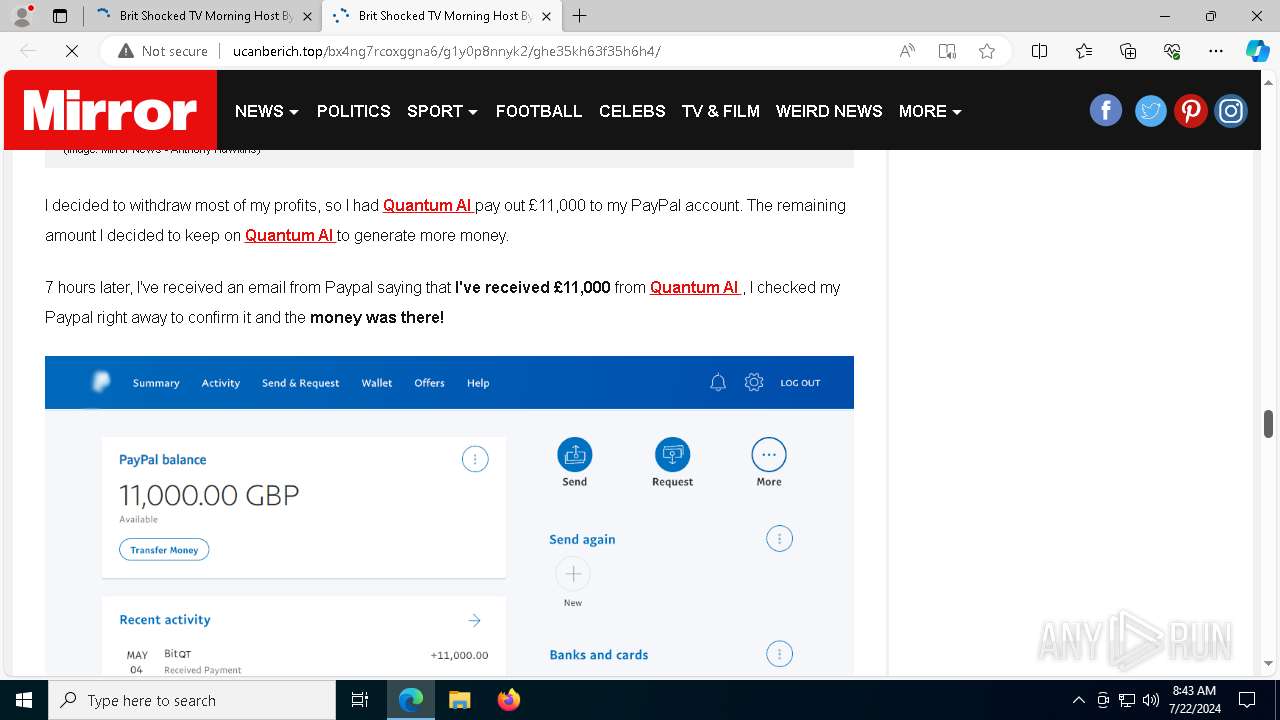This screenshot has width=1280, height=720.
Task: Open Banks and cards three-dot menu
Action: [x=779, y=654]
